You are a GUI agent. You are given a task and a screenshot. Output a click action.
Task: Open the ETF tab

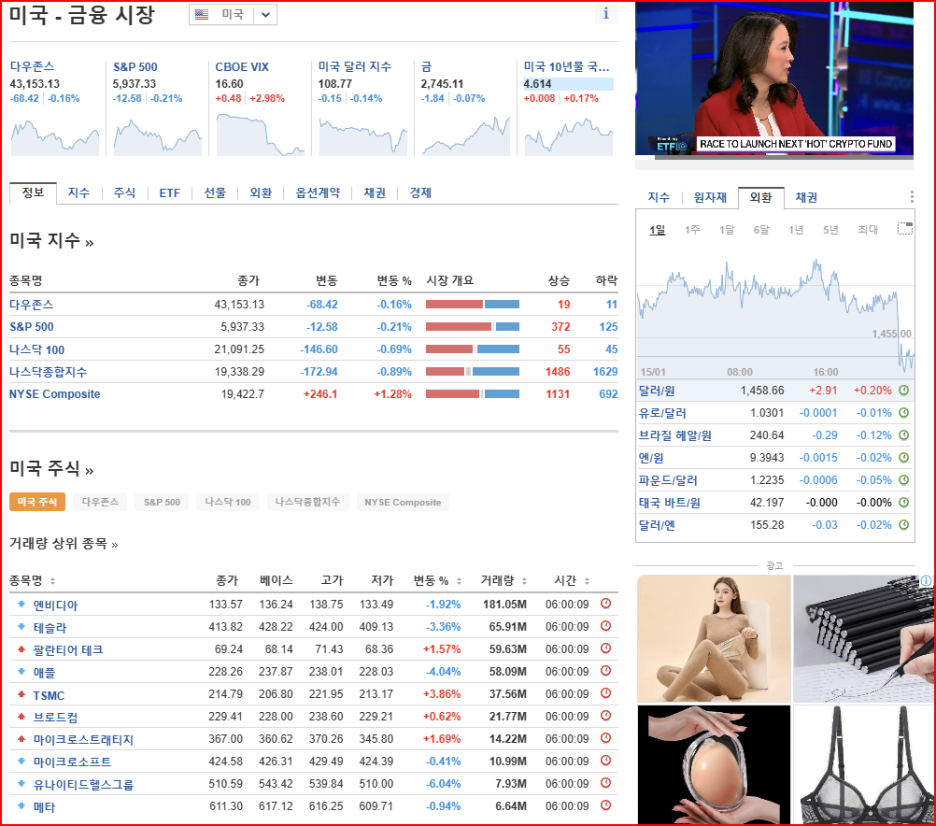170,193
